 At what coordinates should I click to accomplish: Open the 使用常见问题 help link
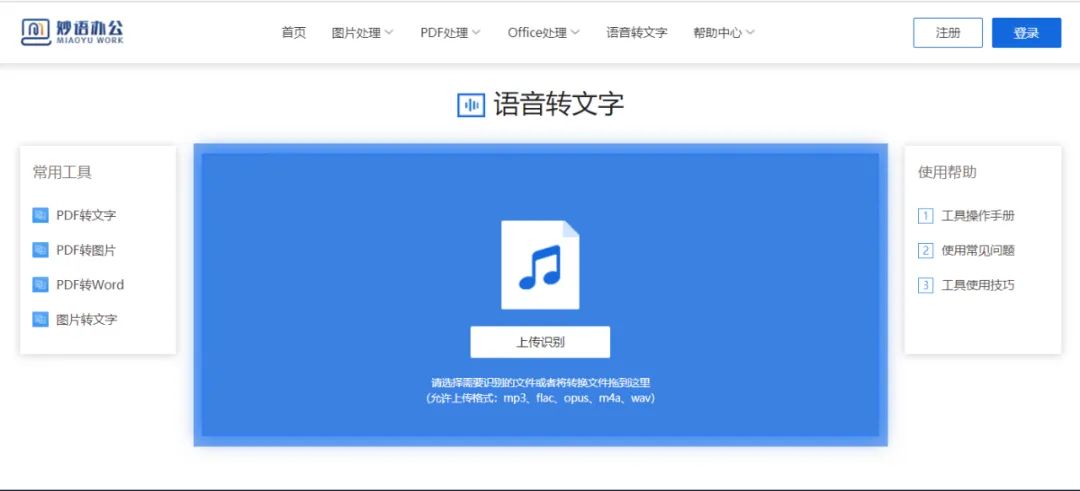click(x=978, y=251)
